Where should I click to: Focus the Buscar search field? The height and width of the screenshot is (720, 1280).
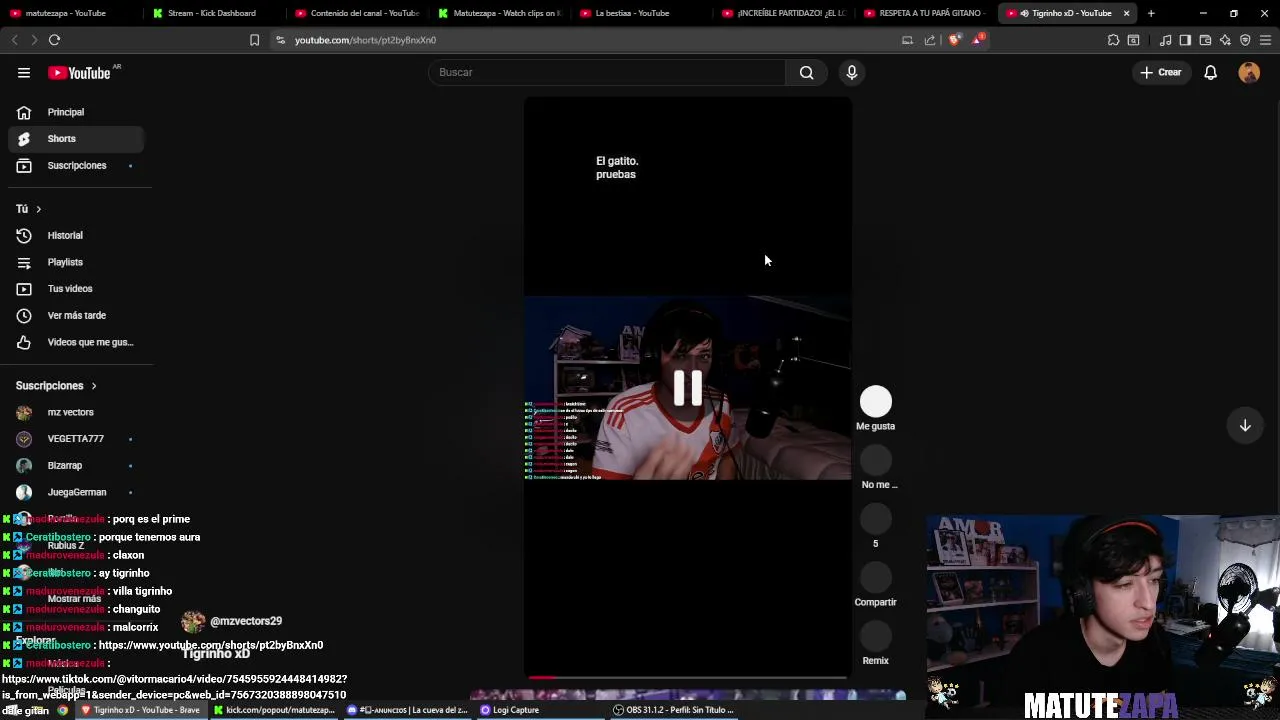(608, 72)
